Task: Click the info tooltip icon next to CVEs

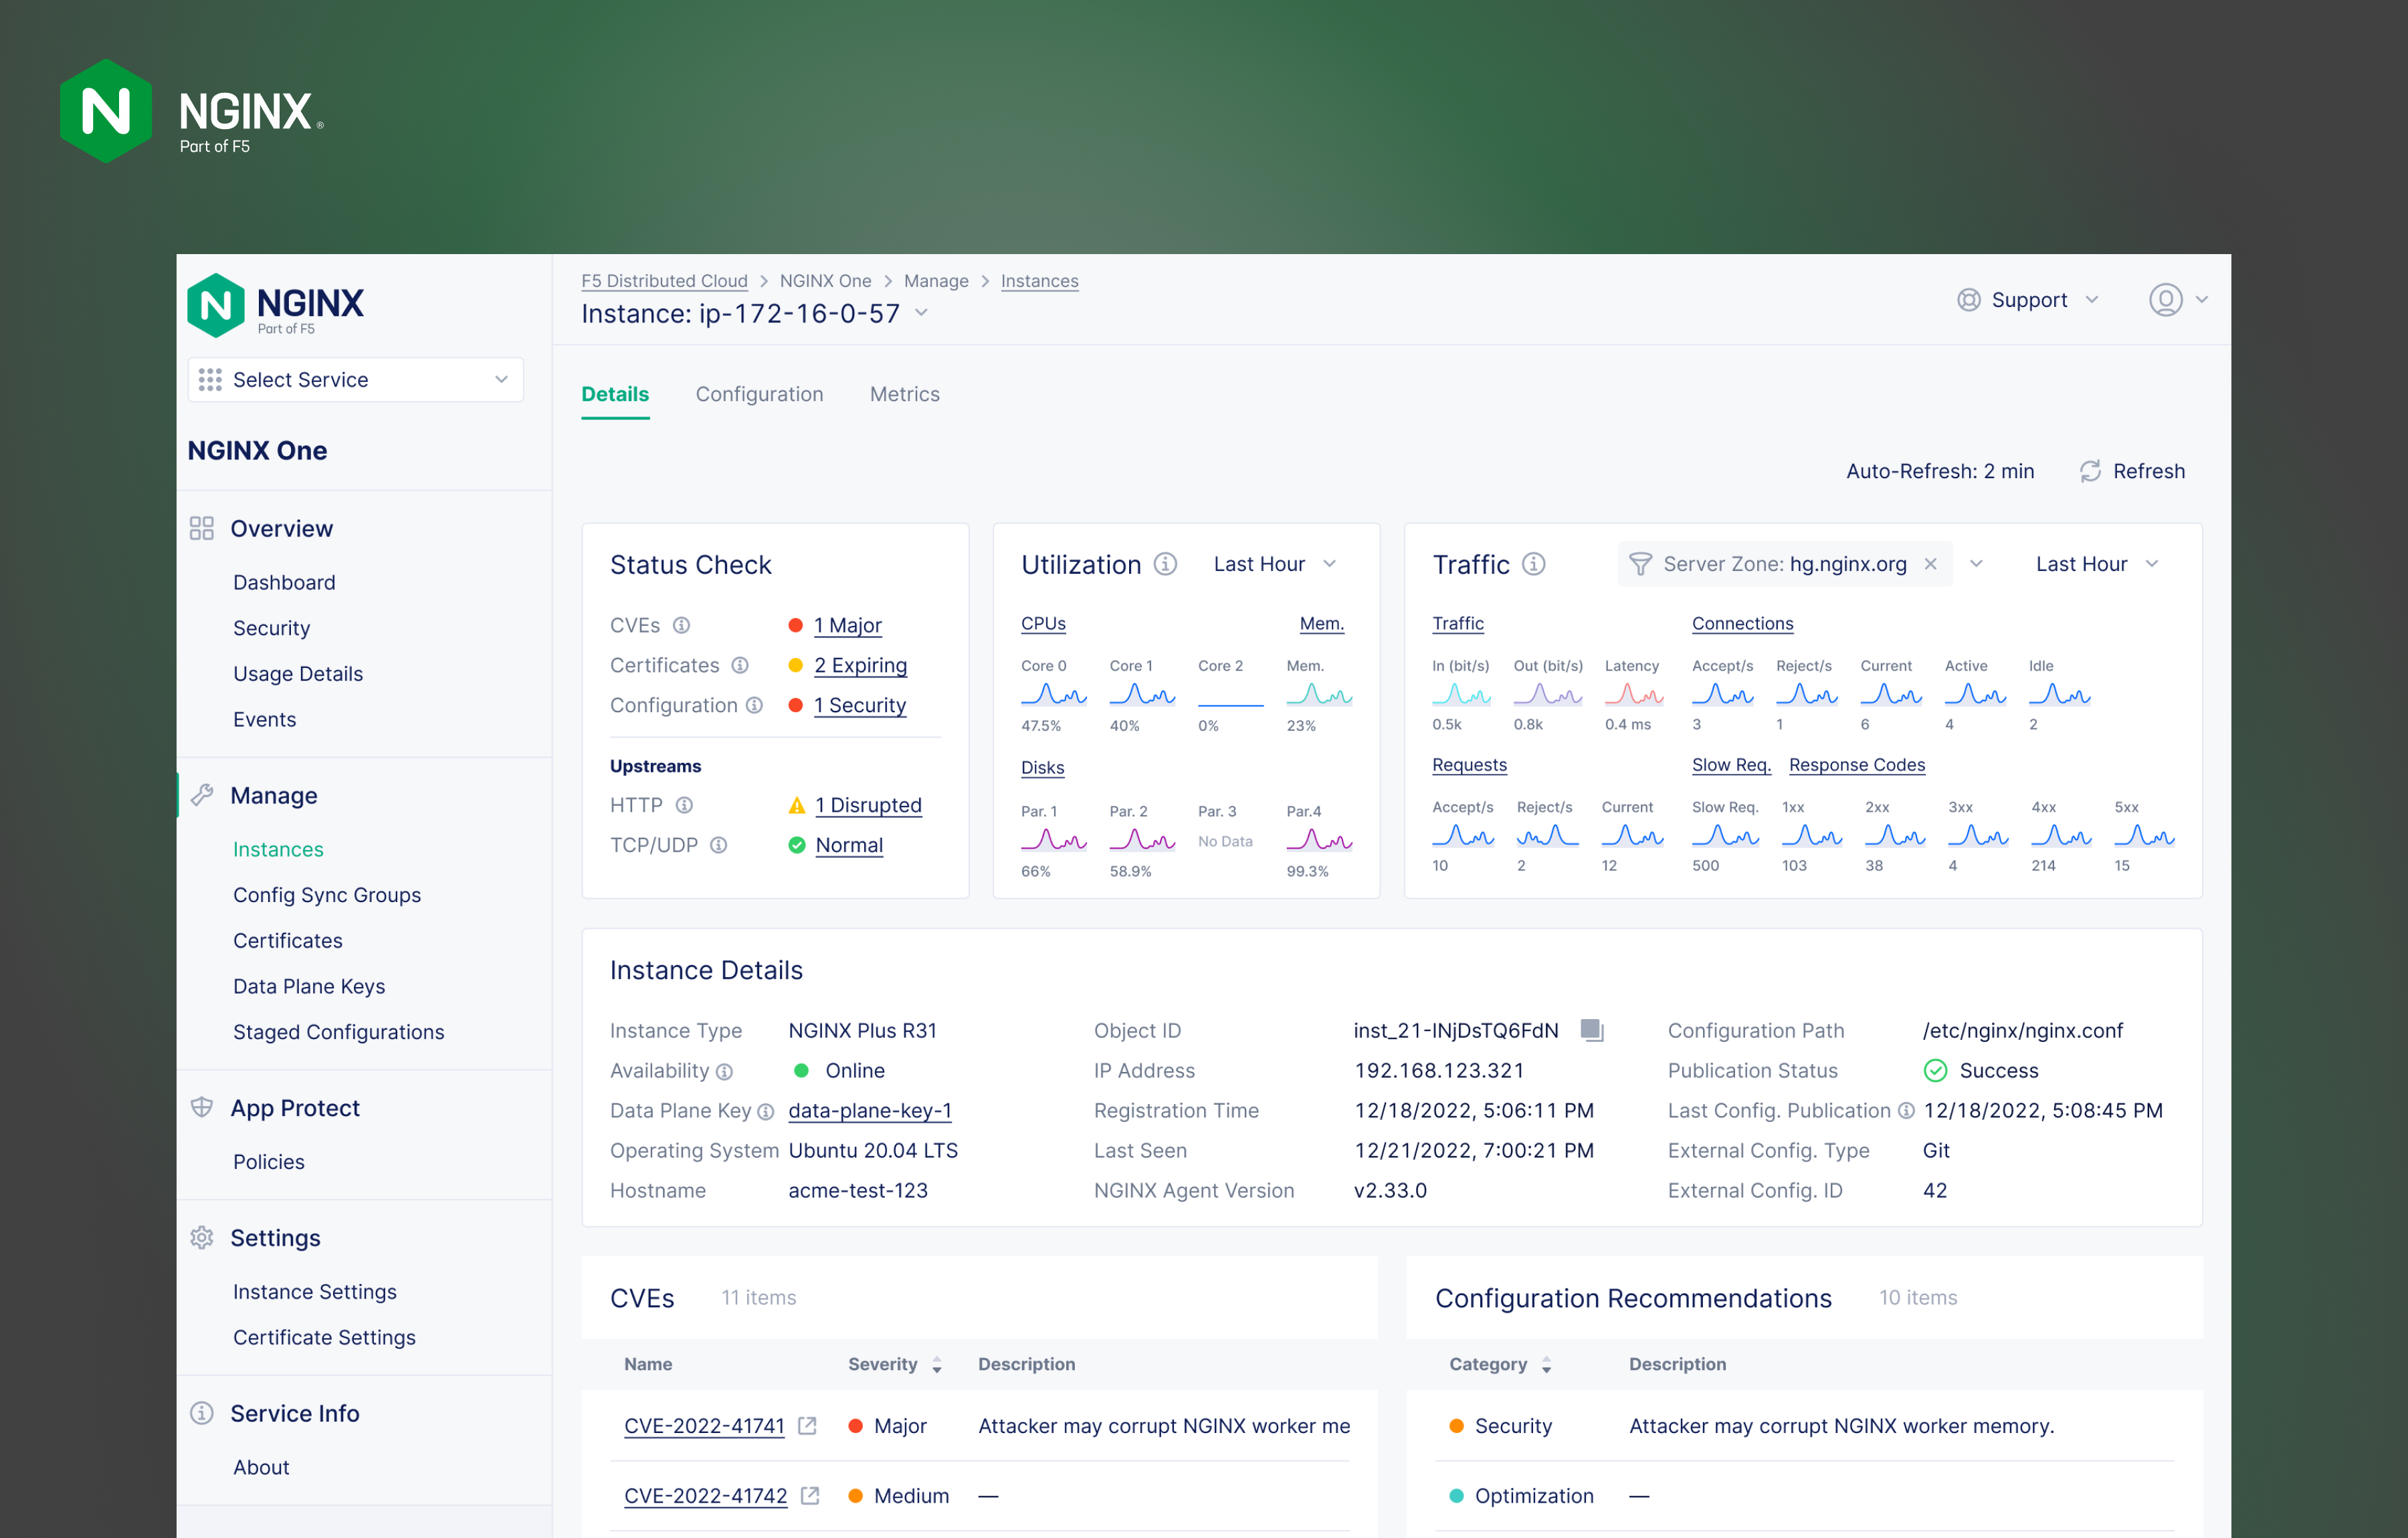Action: 683,625
